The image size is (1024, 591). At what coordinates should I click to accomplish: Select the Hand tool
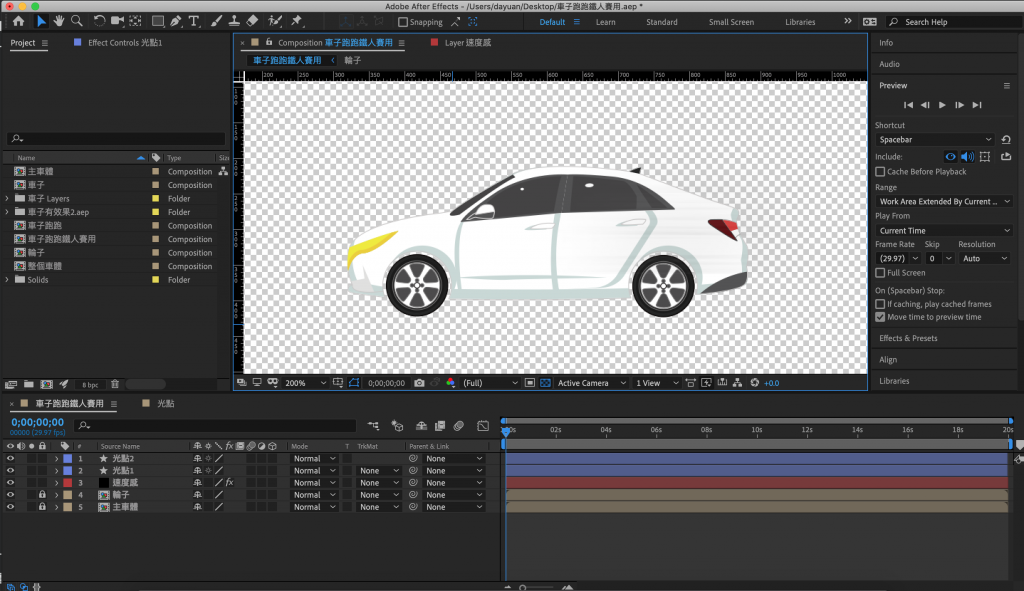(x=60, y=21)
